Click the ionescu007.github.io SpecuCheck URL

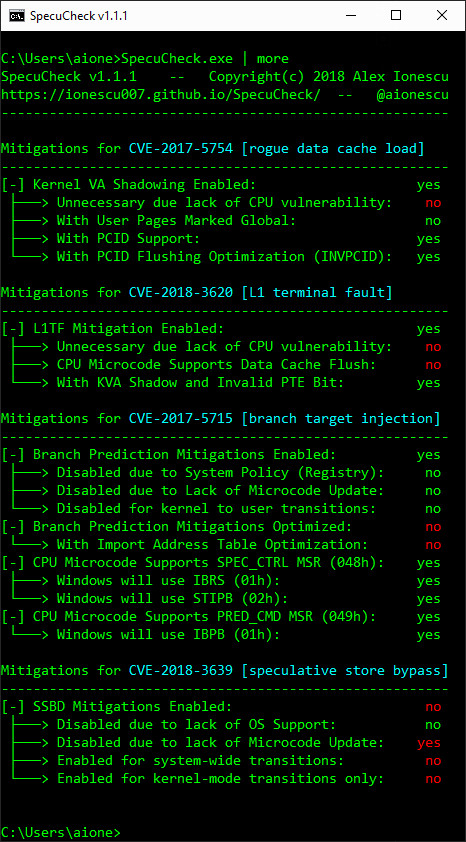(x=161, y=95)
